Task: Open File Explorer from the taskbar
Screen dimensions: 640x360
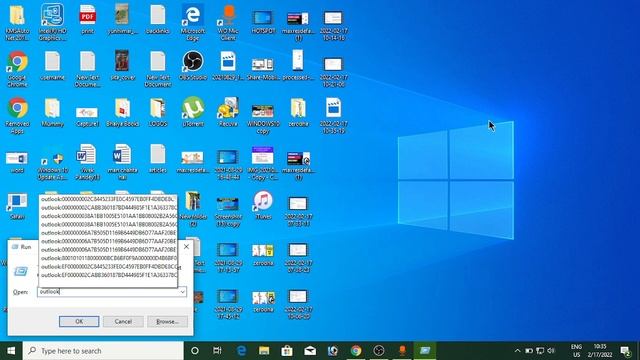Action: (x=264, y=351)
